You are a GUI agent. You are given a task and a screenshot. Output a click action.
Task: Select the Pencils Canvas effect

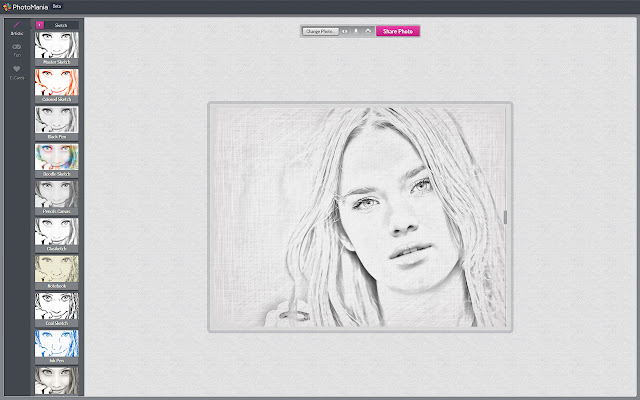57,195
